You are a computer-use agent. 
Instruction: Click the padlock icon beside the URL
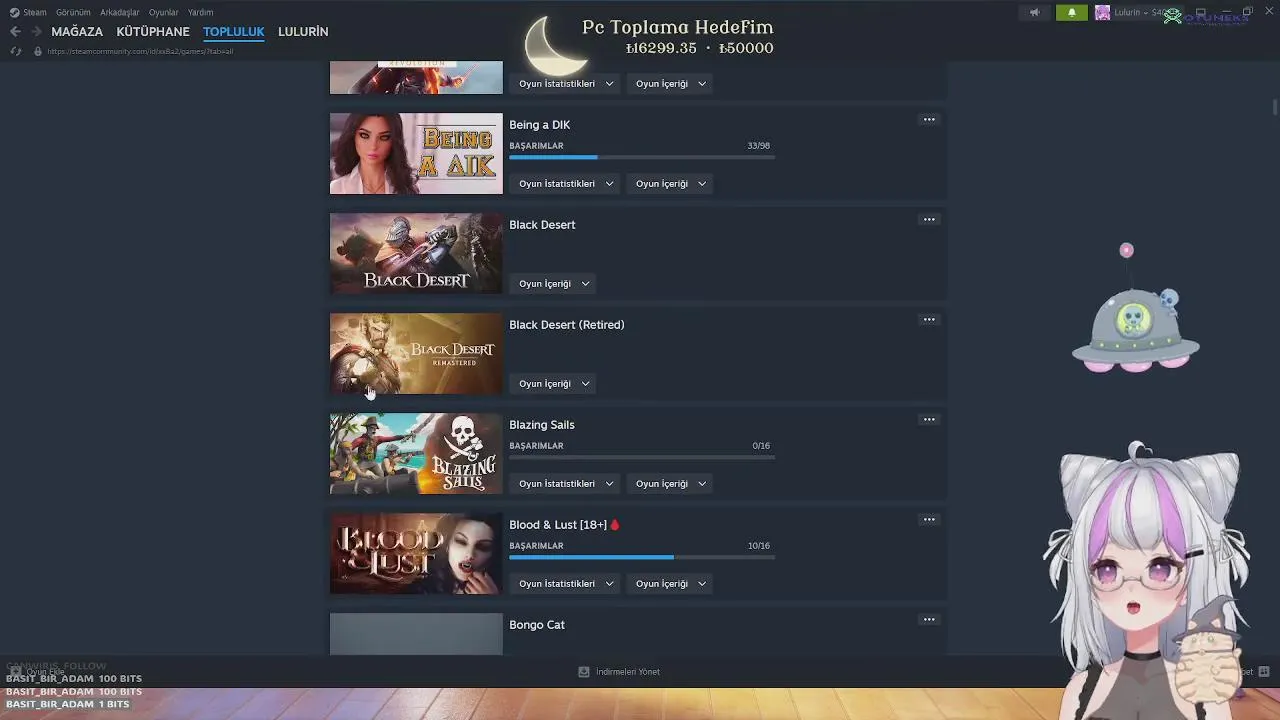pyautogui.click(x=38, y=52)
